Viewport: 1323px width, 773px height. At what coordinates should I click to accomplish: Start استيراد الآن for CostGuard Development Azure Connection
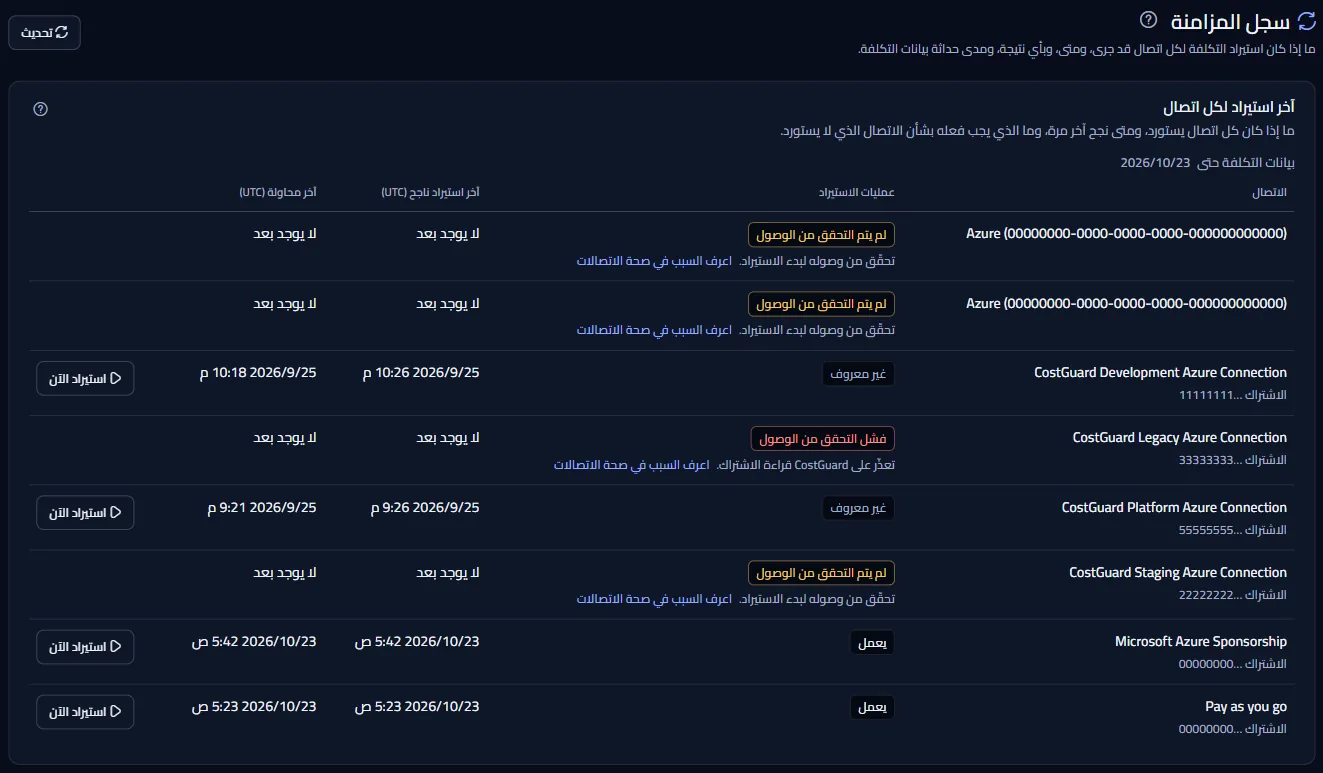[85, 378]
